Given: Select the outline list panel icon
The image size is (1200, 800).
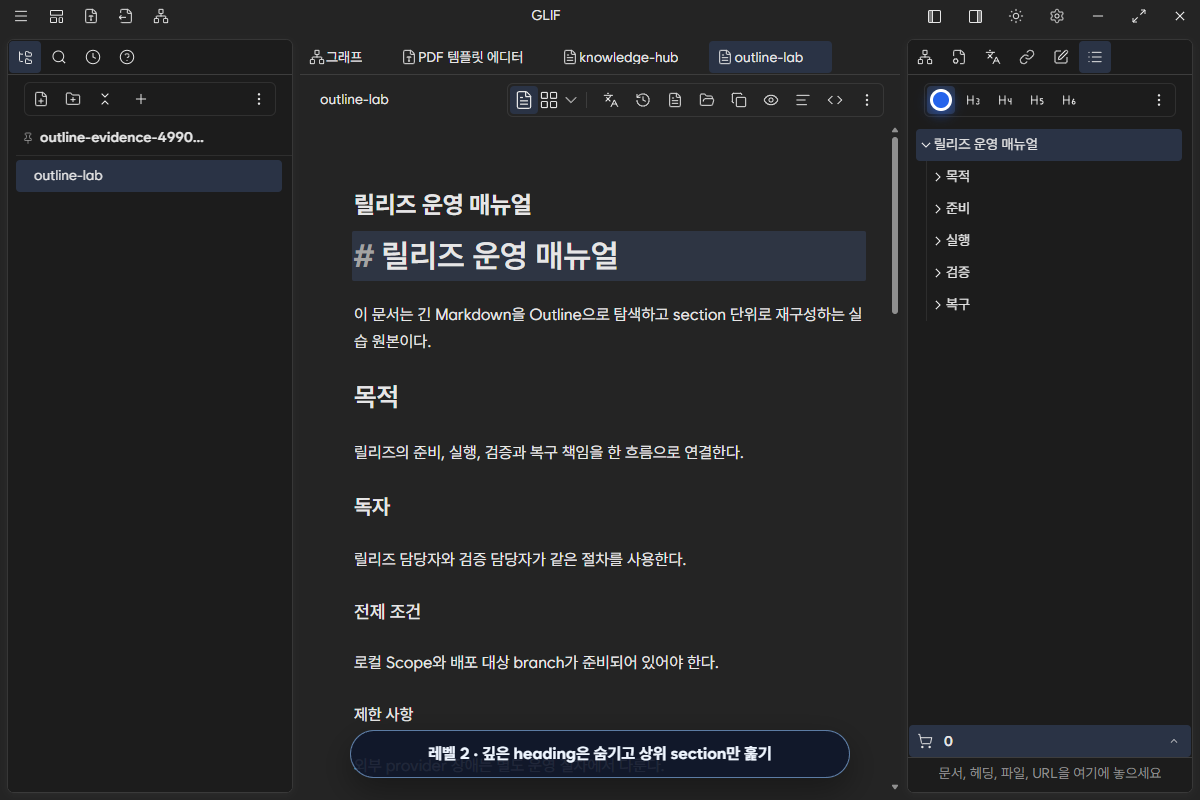Looking at the screenshot, I should [1095, 57].
